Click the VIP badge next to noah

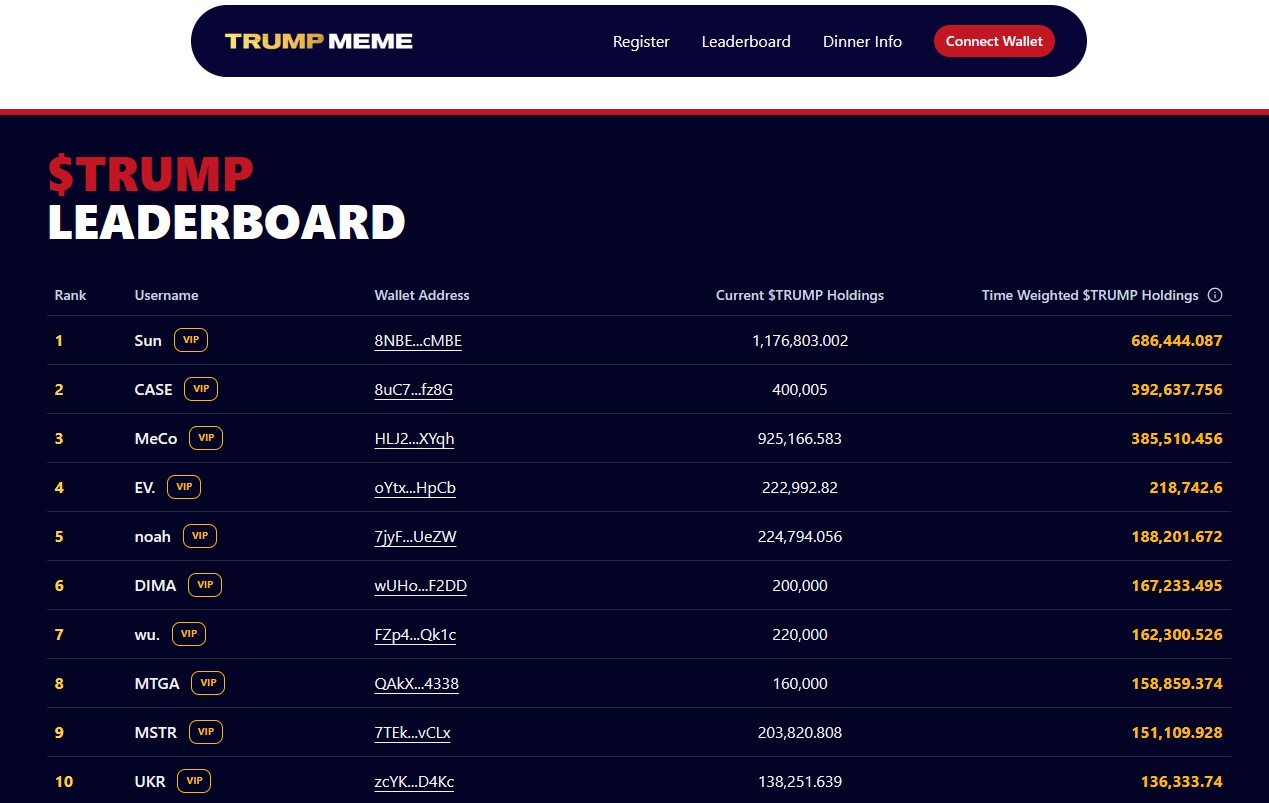tap(200, 536)
